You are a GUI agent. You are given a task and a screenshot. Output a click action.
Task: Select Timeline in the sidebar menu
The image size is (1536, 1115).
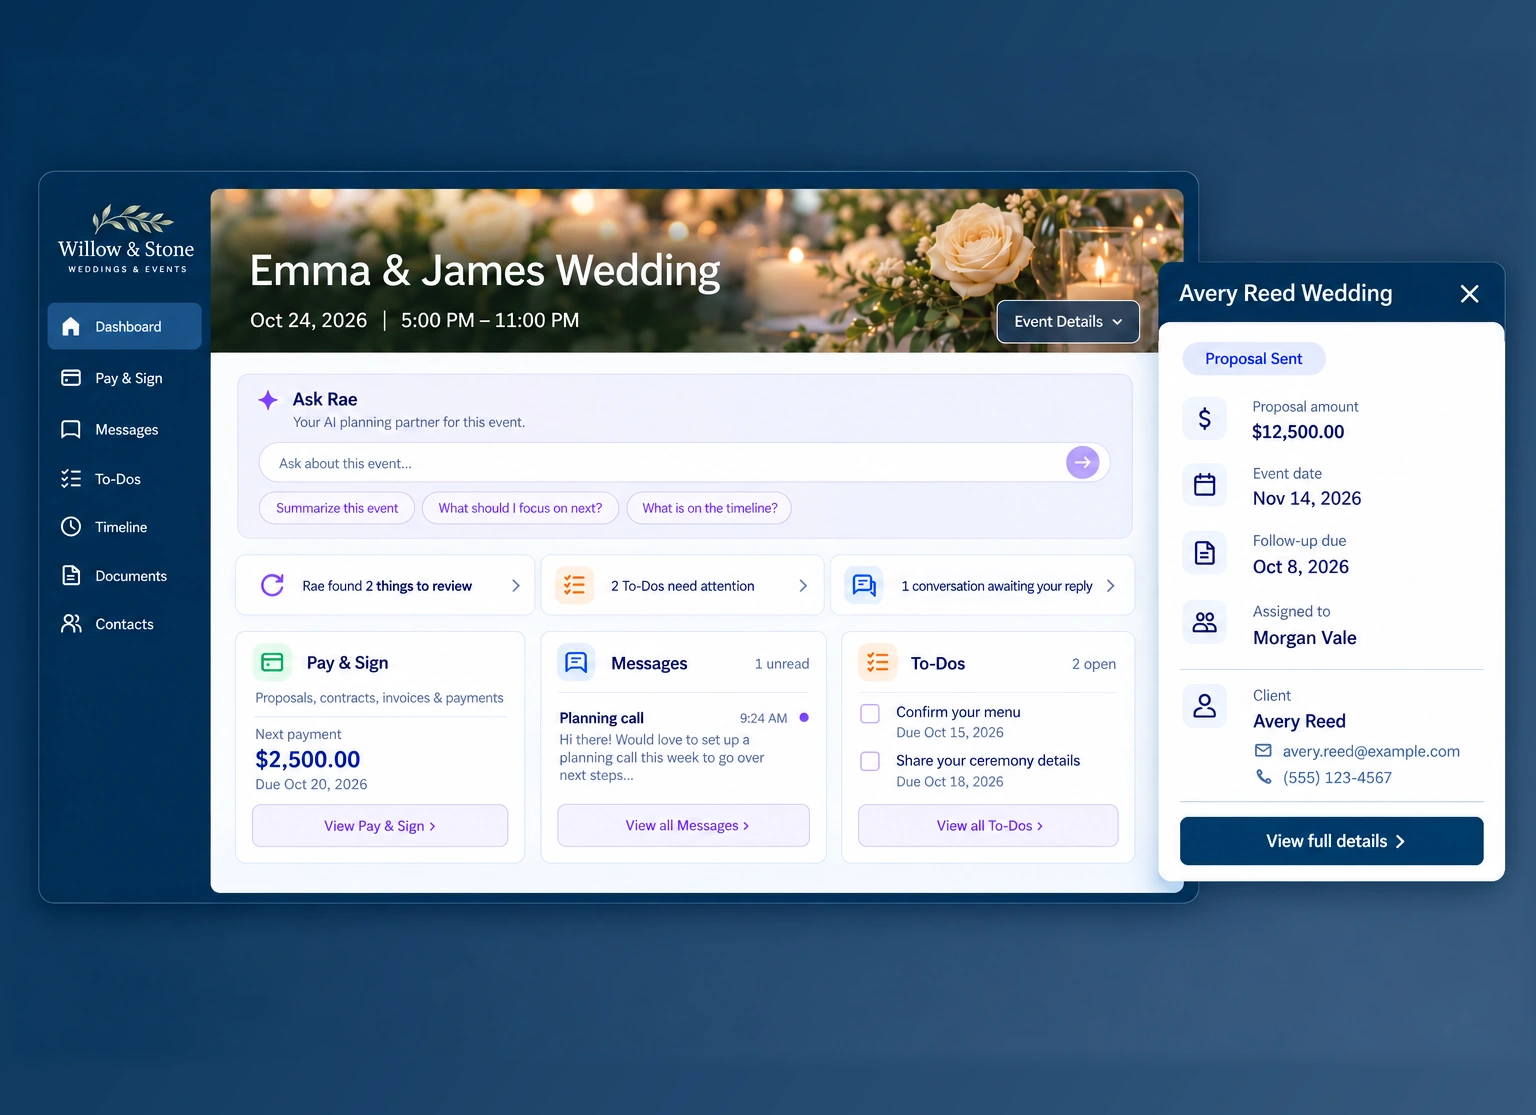[x=124, y=527]
